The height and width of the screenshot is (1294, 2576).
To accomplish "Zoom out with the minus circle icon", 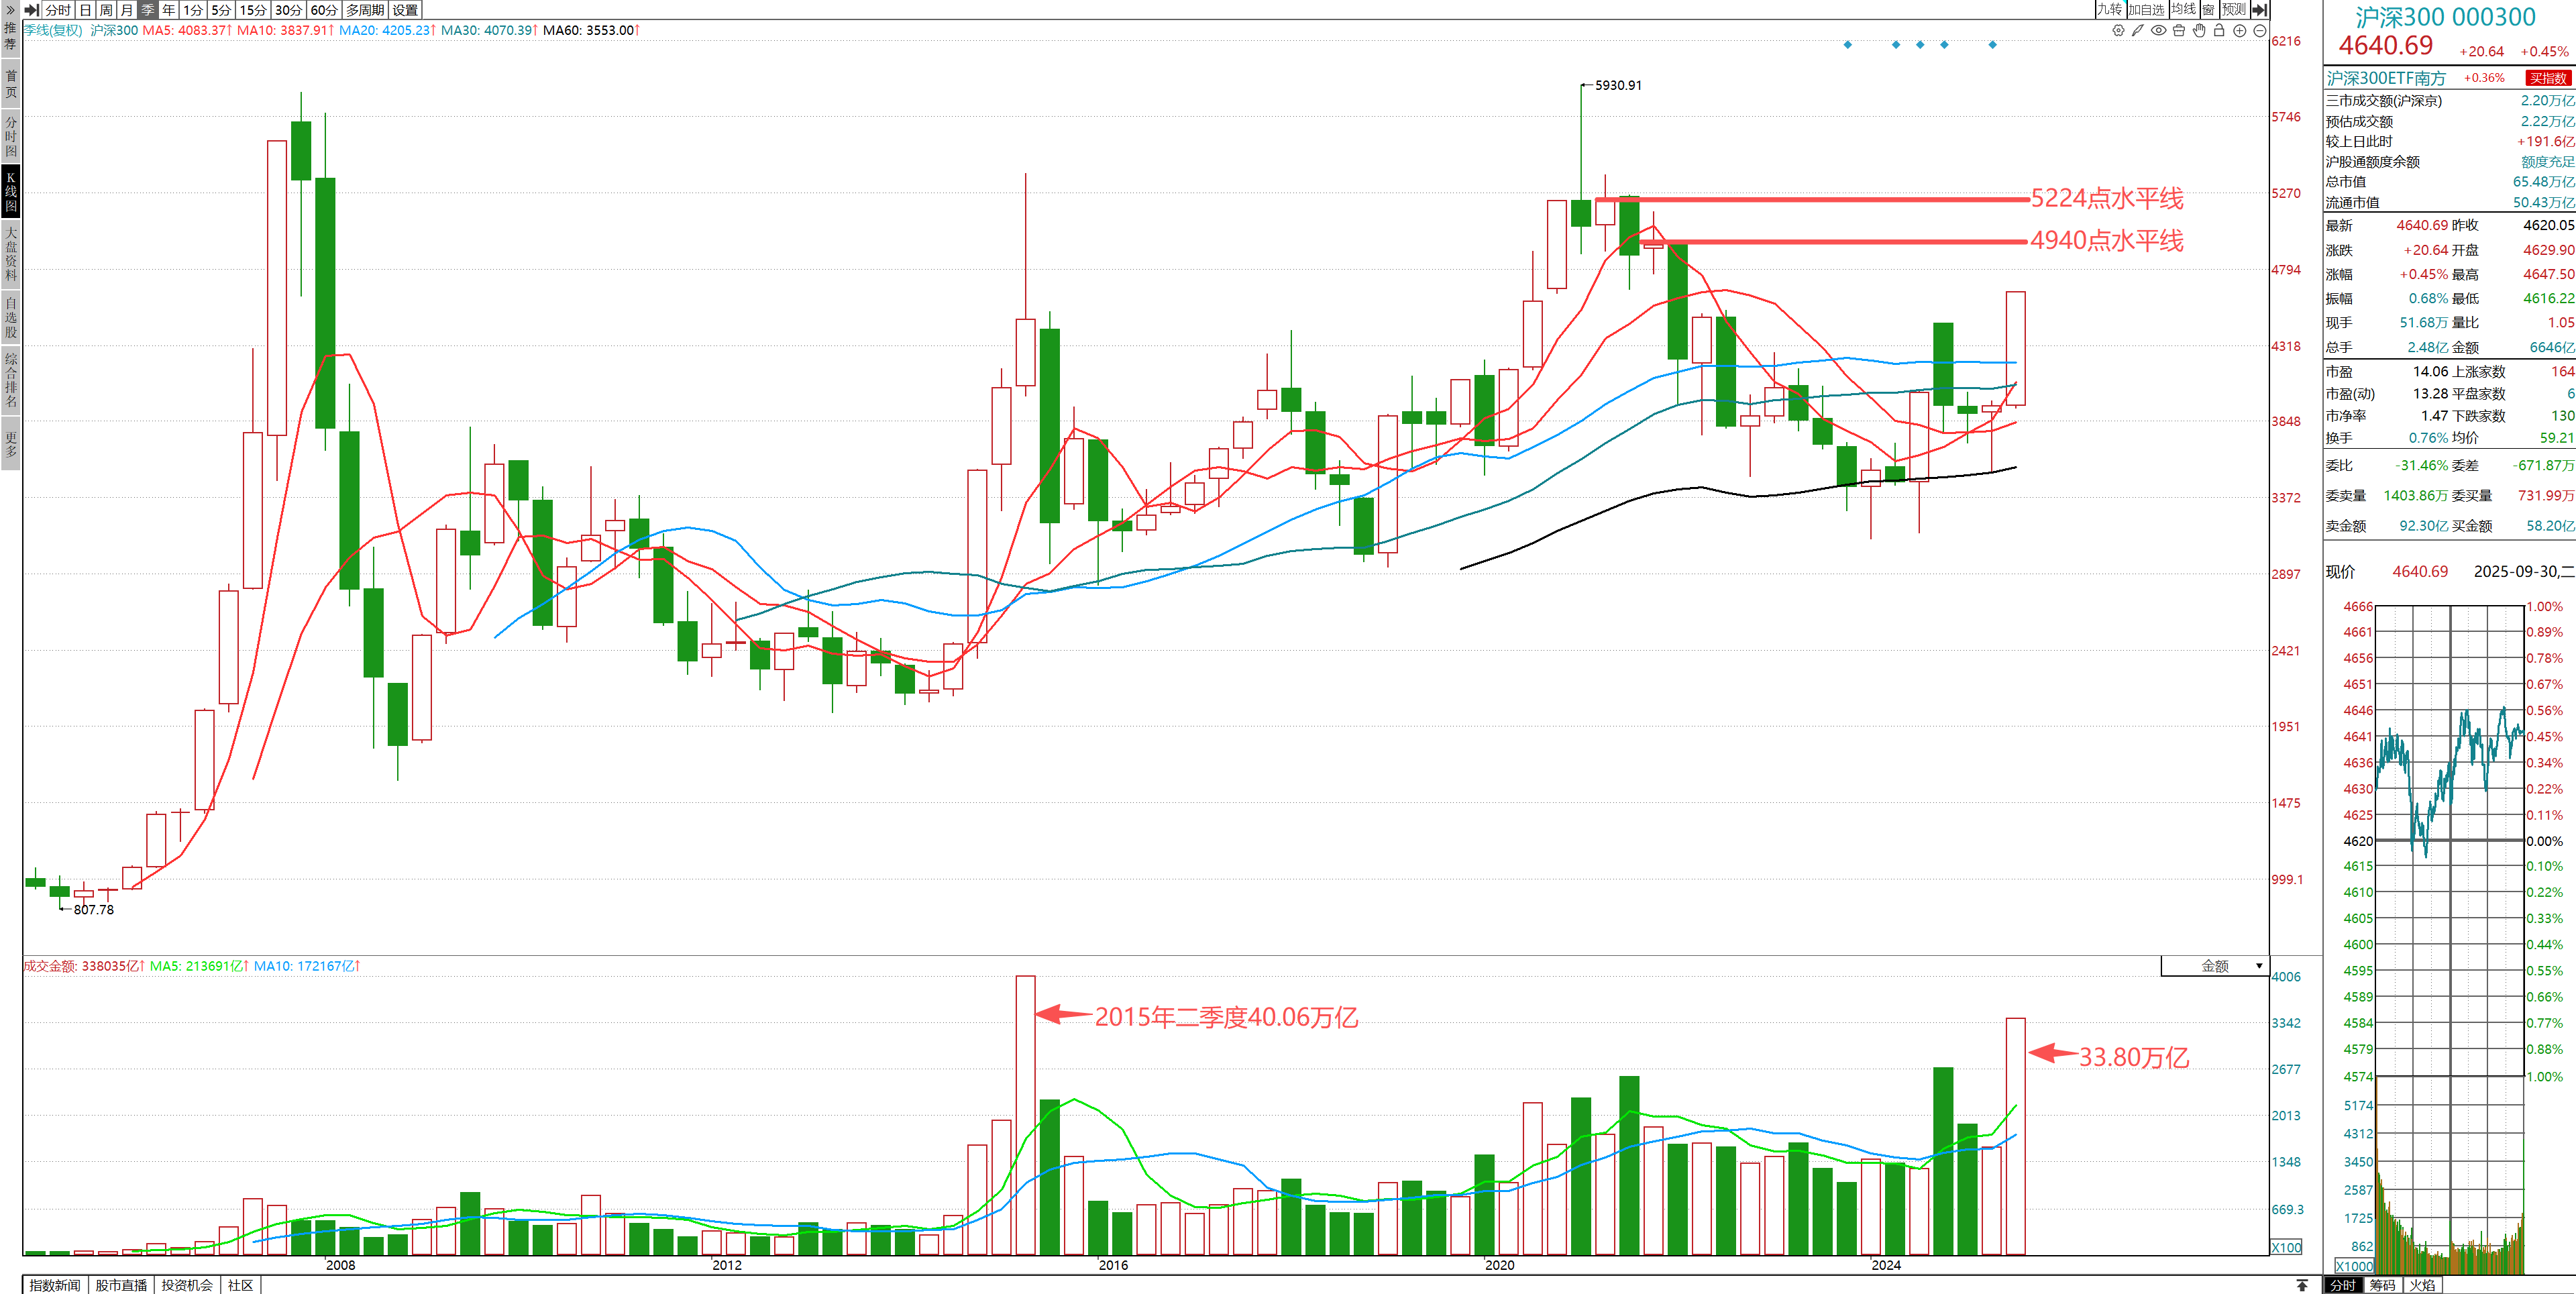I will pyautogui.click(x=2260, y=31).
